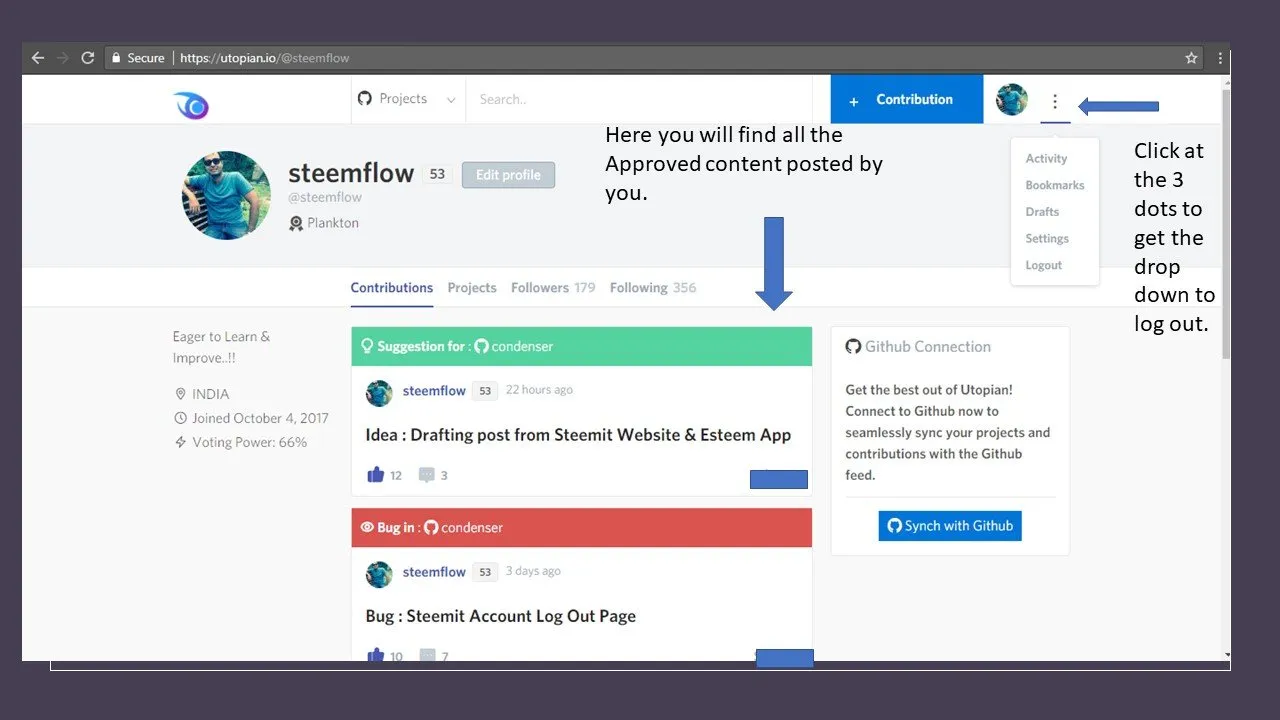1280x720 pixels.
Task: Click the Synch with Github button
Action: [950, 526]
